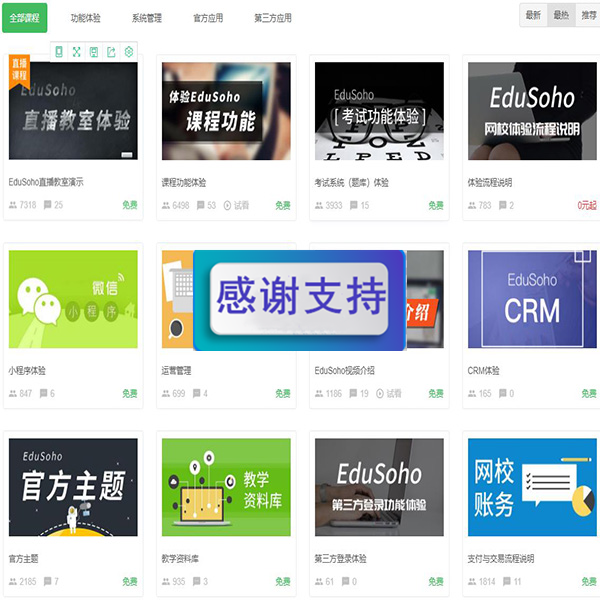
Task: Select the 全部课程 category tab
Action: coord(24,18)
